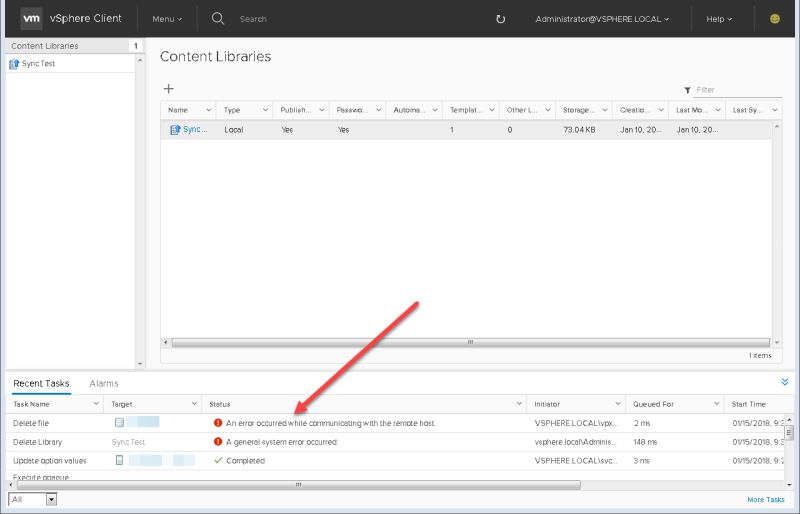
Task: Click the error communicating with remote host status
Action: pos(331,423)
